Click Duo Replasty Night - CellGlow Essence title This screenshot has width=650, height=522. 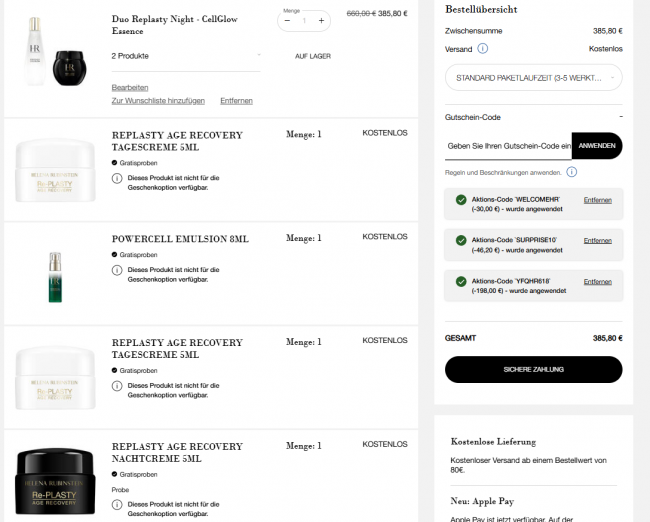[175, 25]
